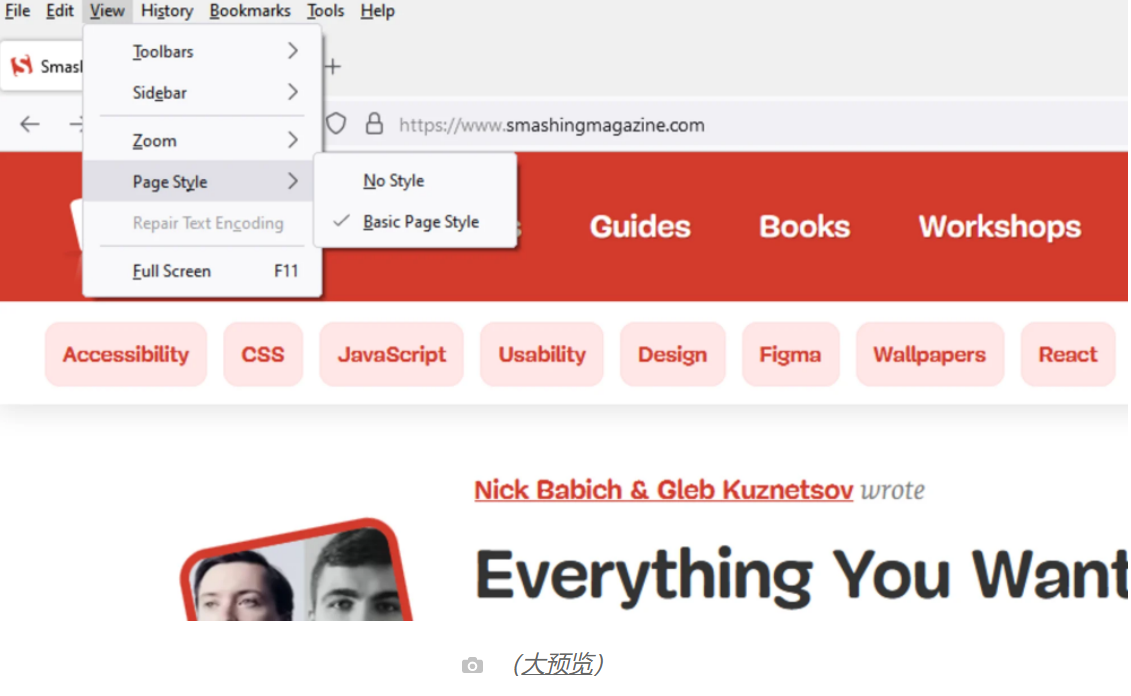Go to the Books section
Viewport: 1131px width, 696px height.
click(804, 226)
